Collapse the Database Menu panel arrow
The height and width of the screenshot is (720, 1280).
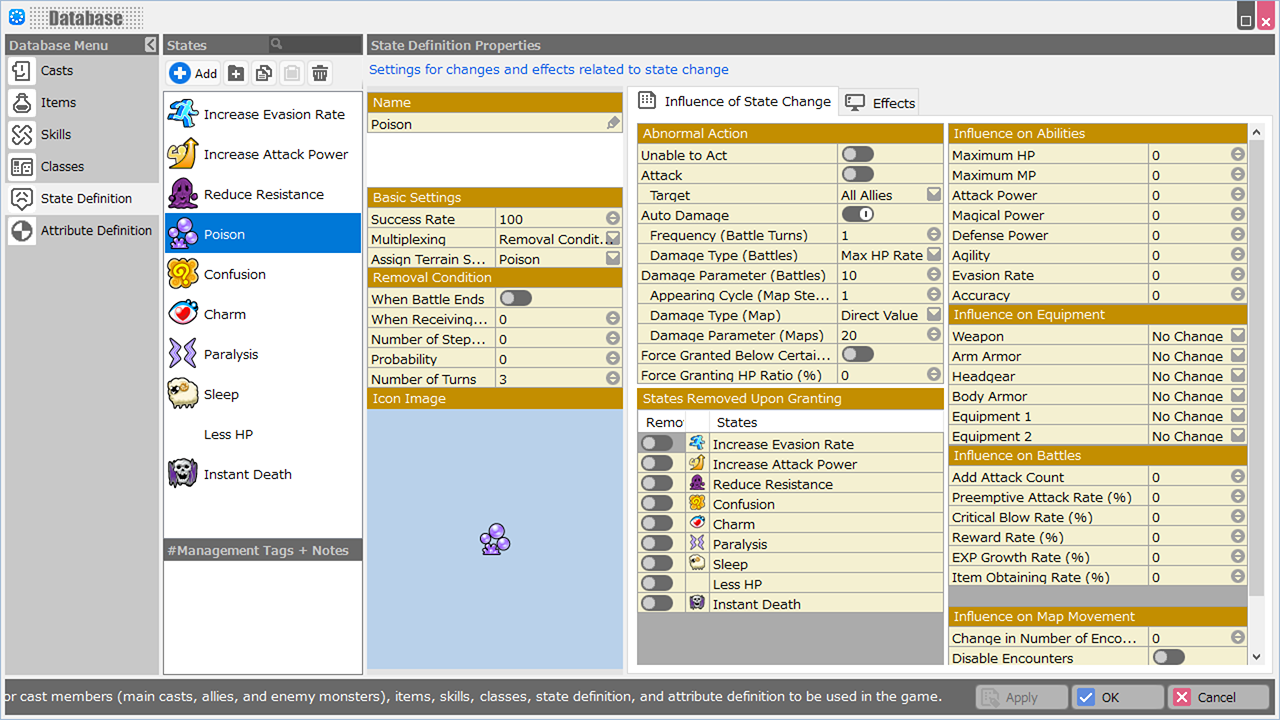click(150, 45)
